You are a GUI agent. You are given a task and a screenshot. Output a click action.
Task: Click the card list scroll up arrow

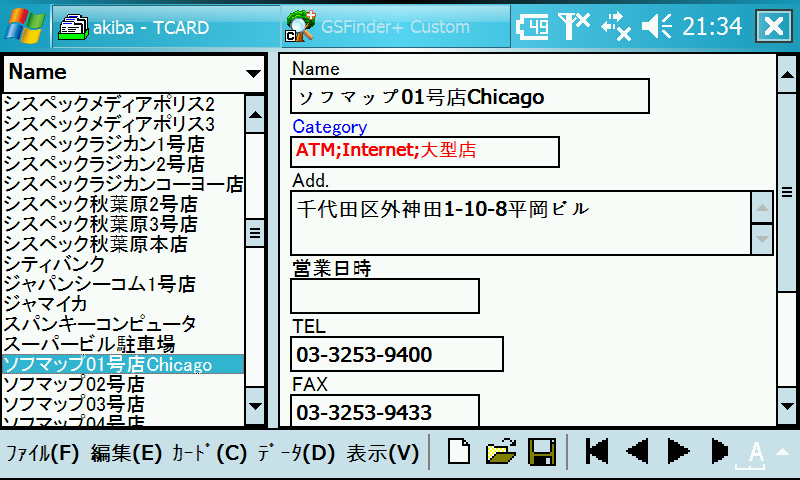click(255, 114)
